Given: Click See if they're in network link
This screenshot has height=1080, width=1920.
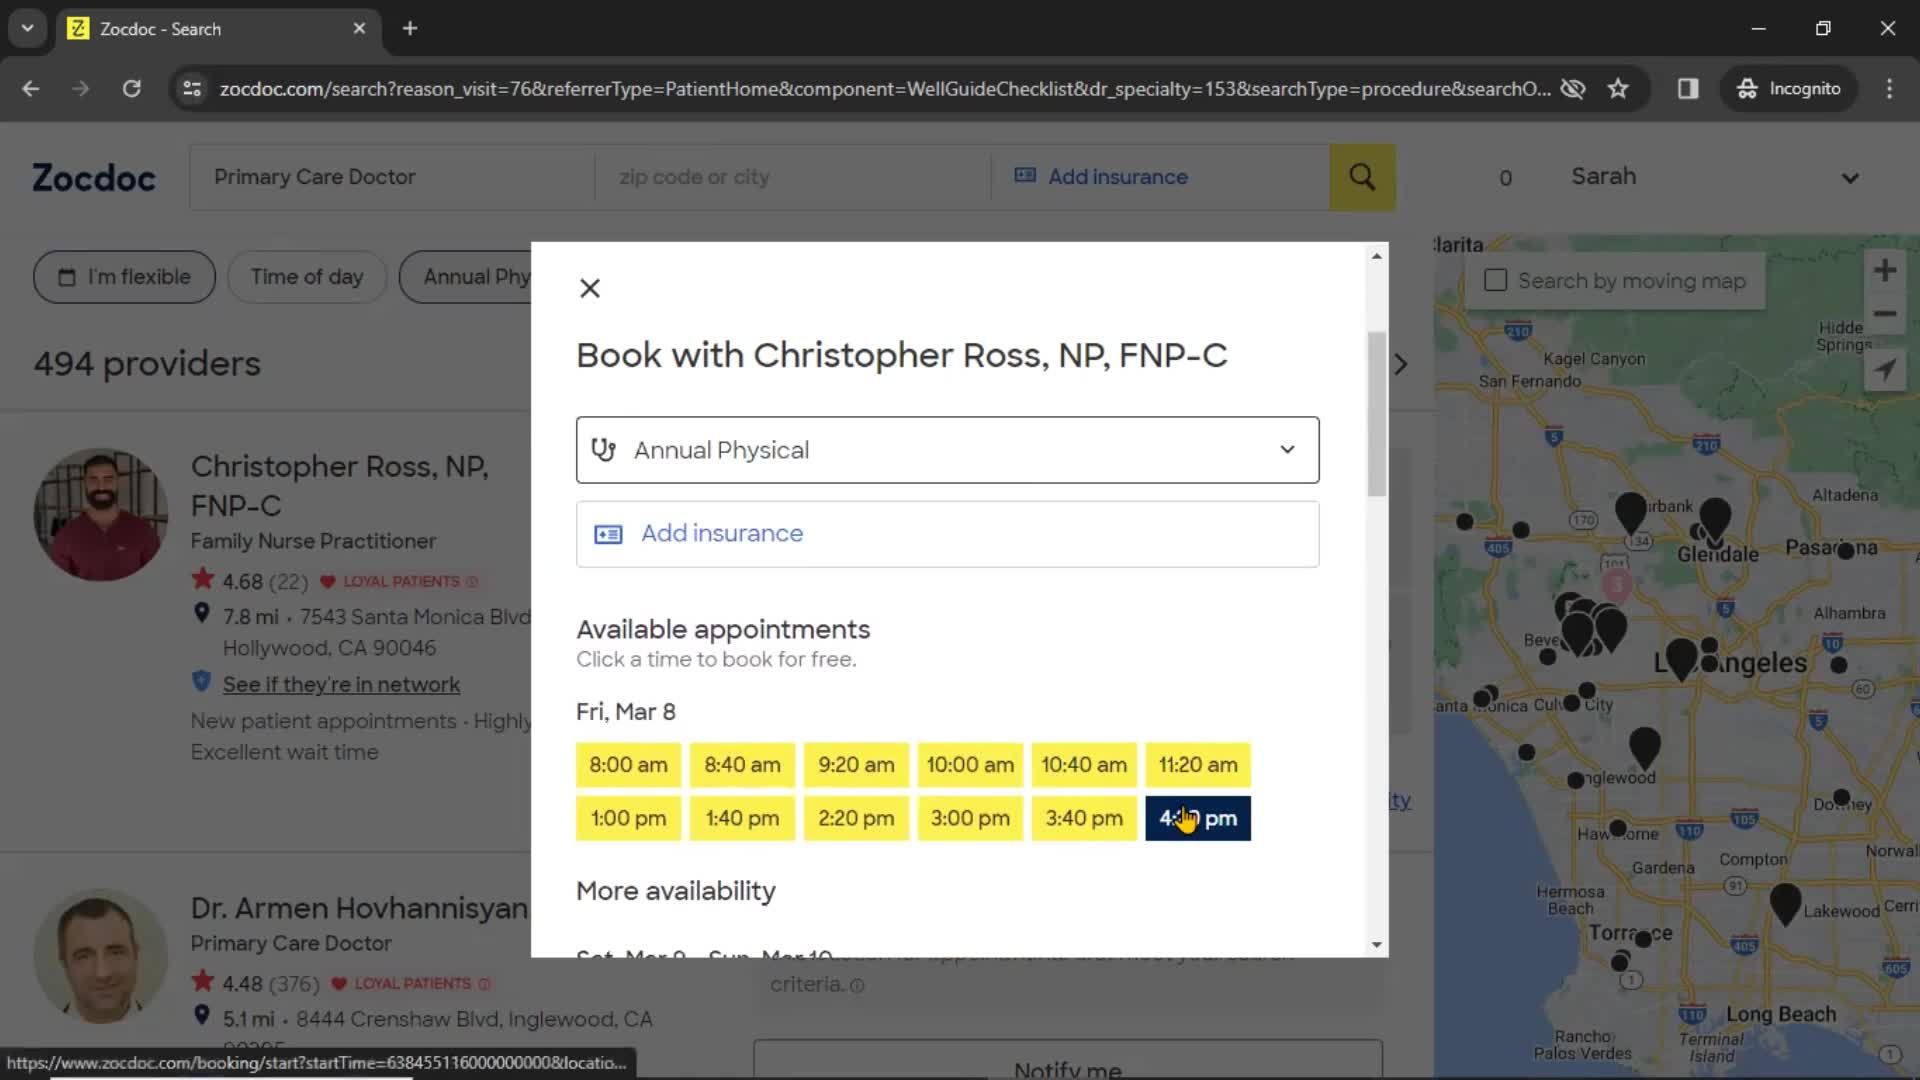Looking at the screenshot, I should coord(341,685).
